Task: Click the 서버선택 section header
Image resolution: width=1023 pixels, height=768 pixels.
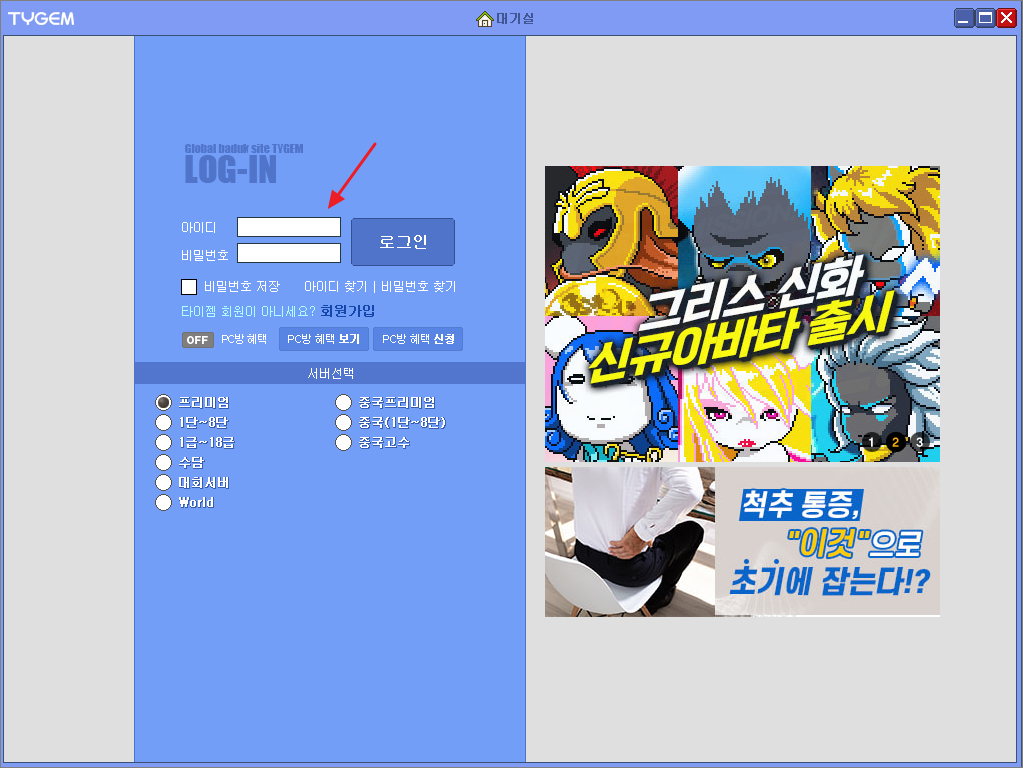Action: (330, 373)
